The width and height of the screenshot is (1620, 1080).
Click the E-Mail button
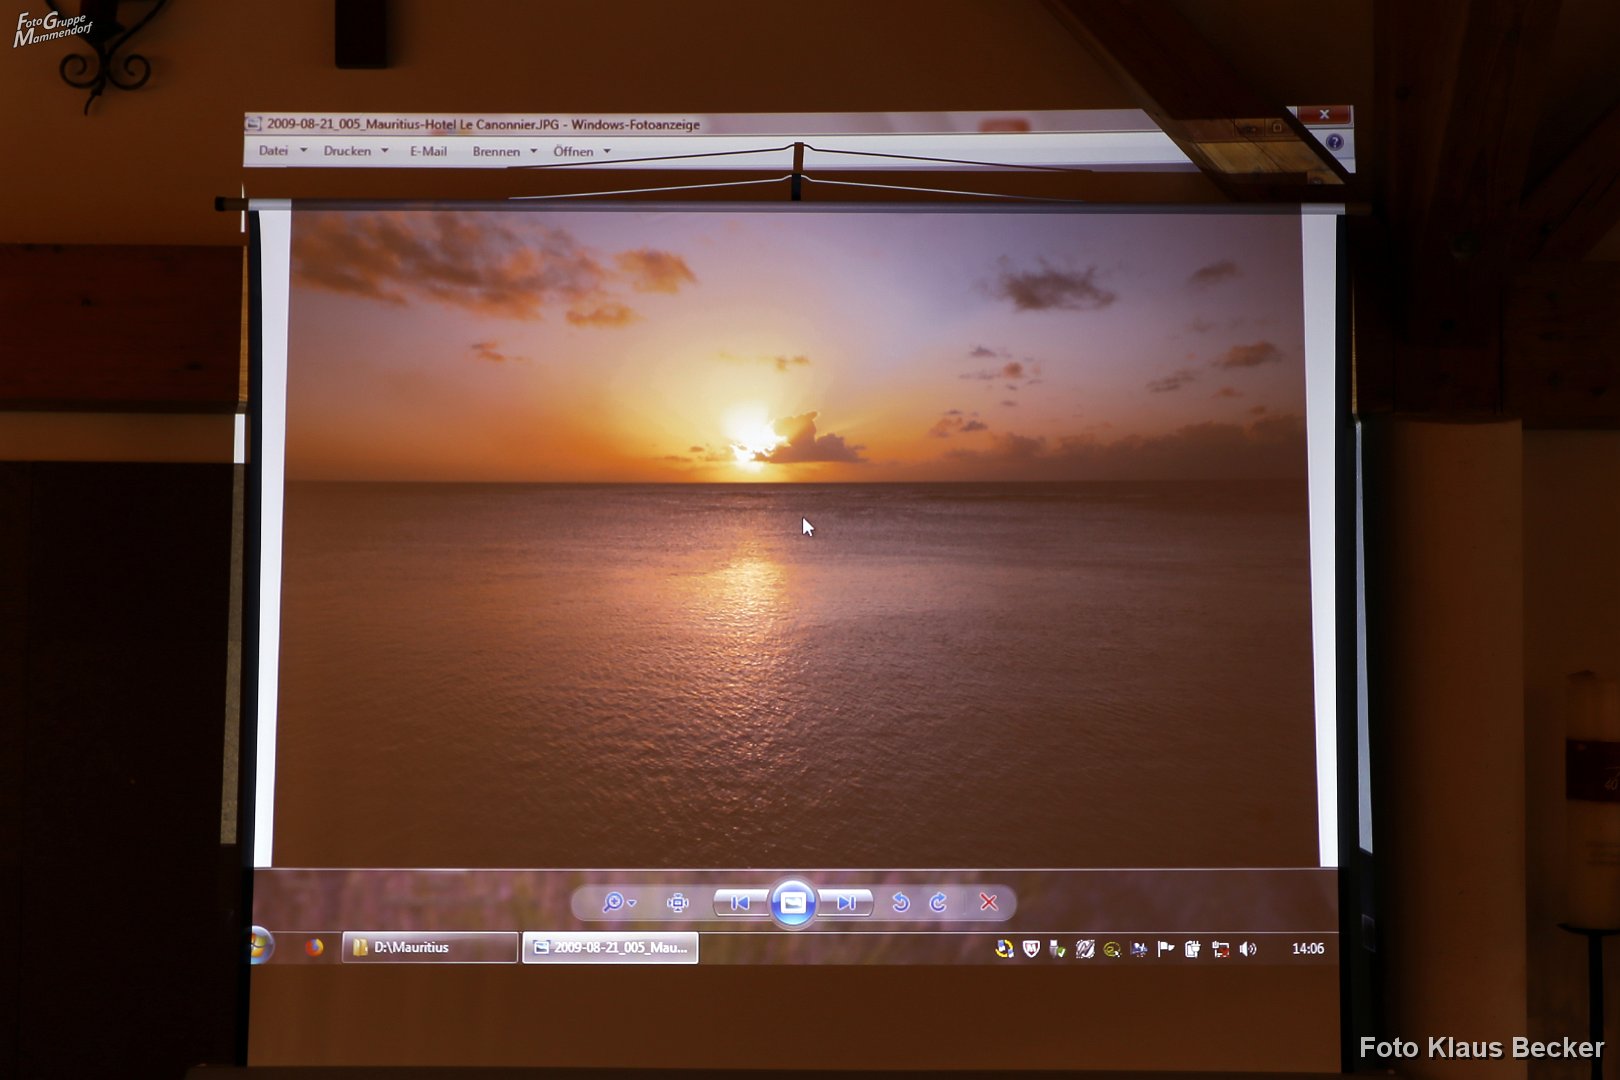point(428,151)
